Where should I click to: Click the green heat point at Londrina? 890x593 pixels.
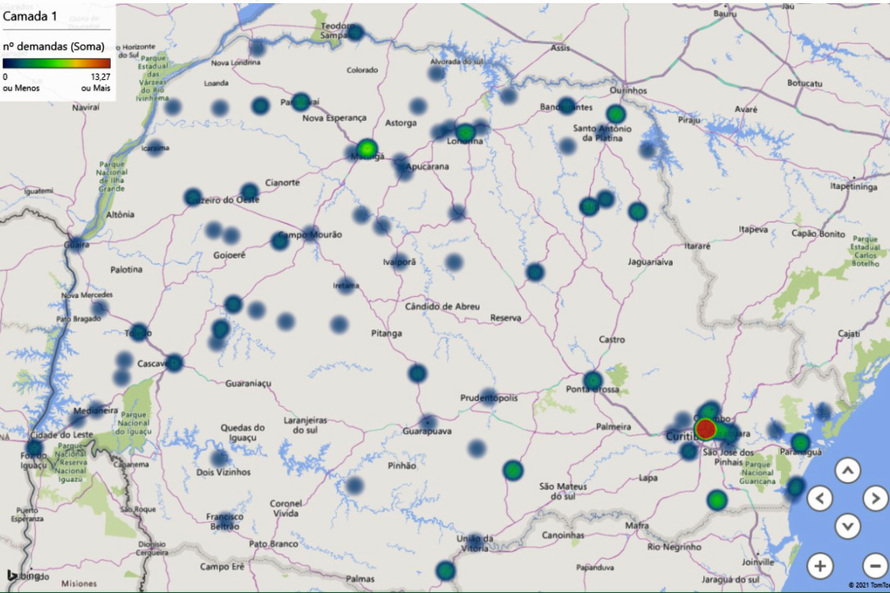pyautogui.click(x=465, y=132)
